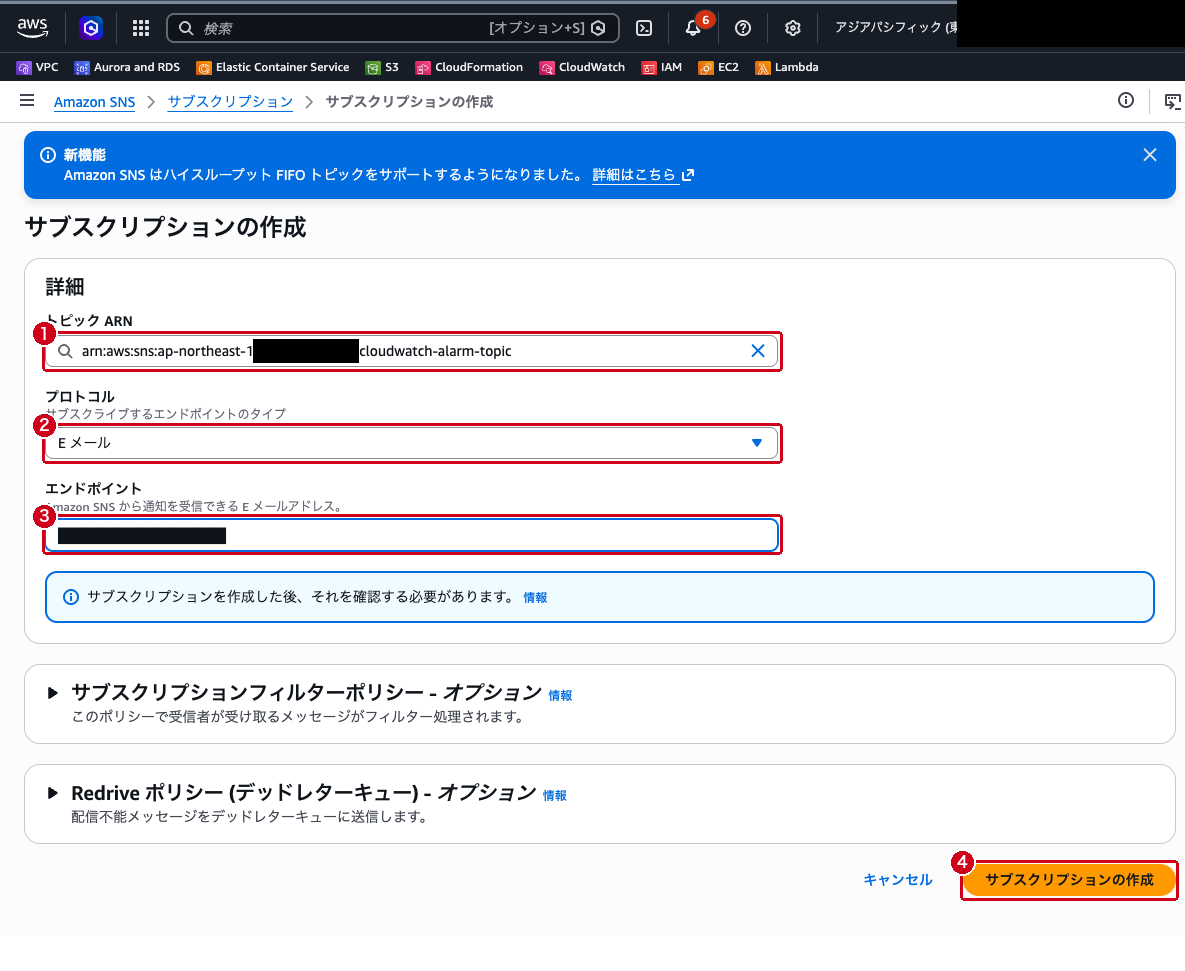Screen dimensions: 1185x971
Task: Open the AWS home logo
Action: [32, 28]
